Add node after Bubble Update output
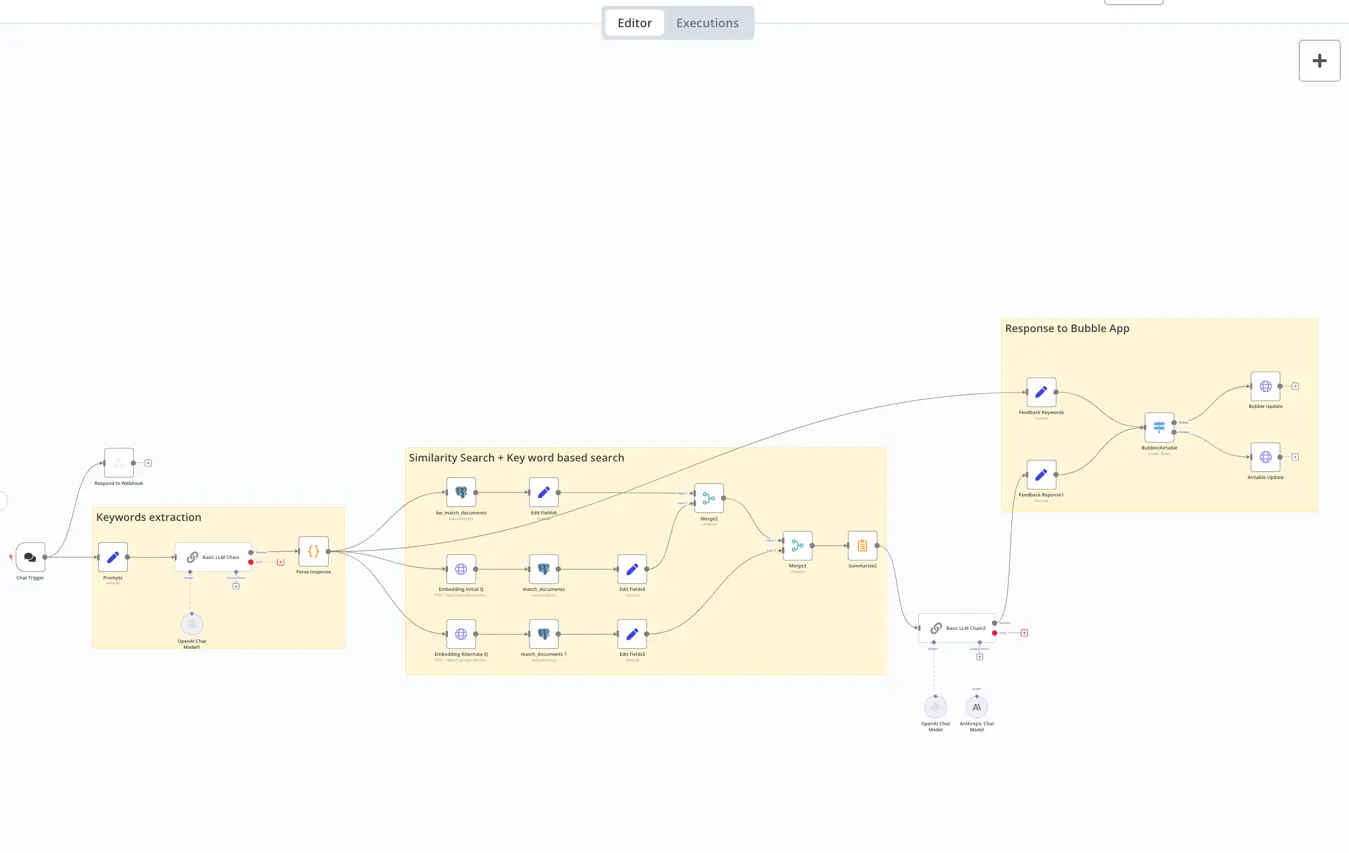Viewport: 1349px width, 853px height. pos(1295,386)
